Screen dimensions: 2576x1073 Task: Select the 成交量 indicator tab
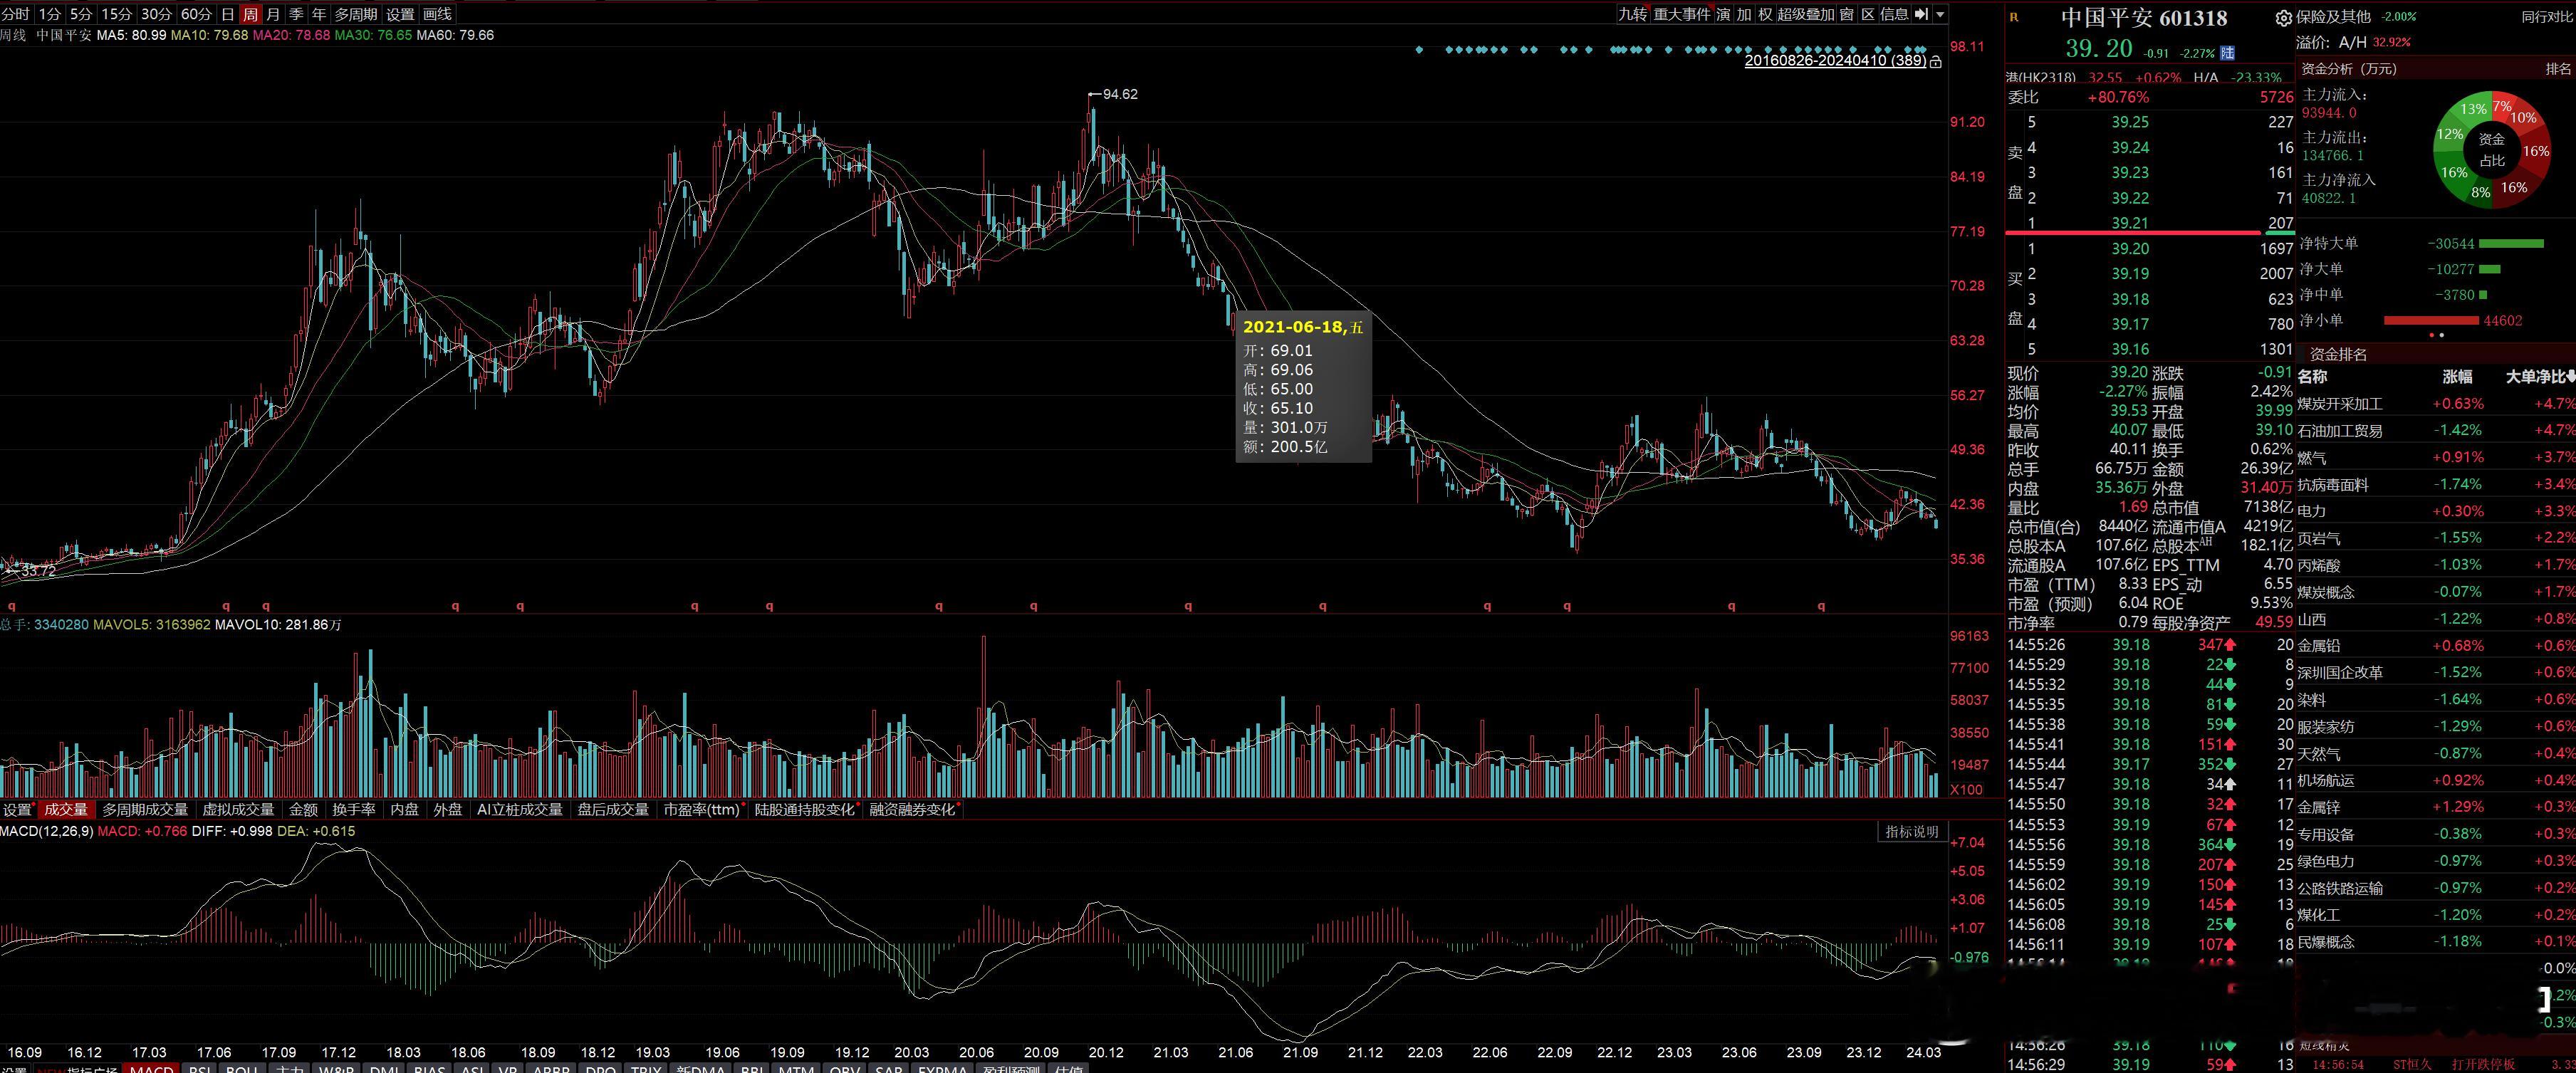pyautogui.click(x=66, y=810)
